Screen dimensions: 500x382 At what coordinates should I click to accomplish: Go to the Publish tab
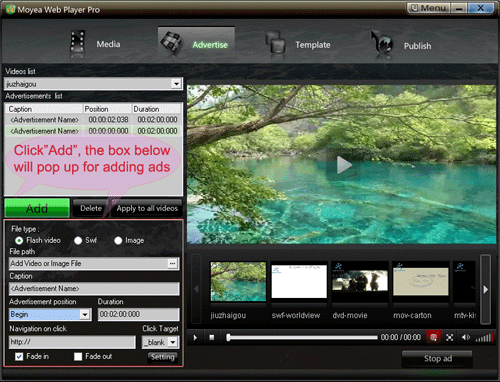tap(401, 45)
